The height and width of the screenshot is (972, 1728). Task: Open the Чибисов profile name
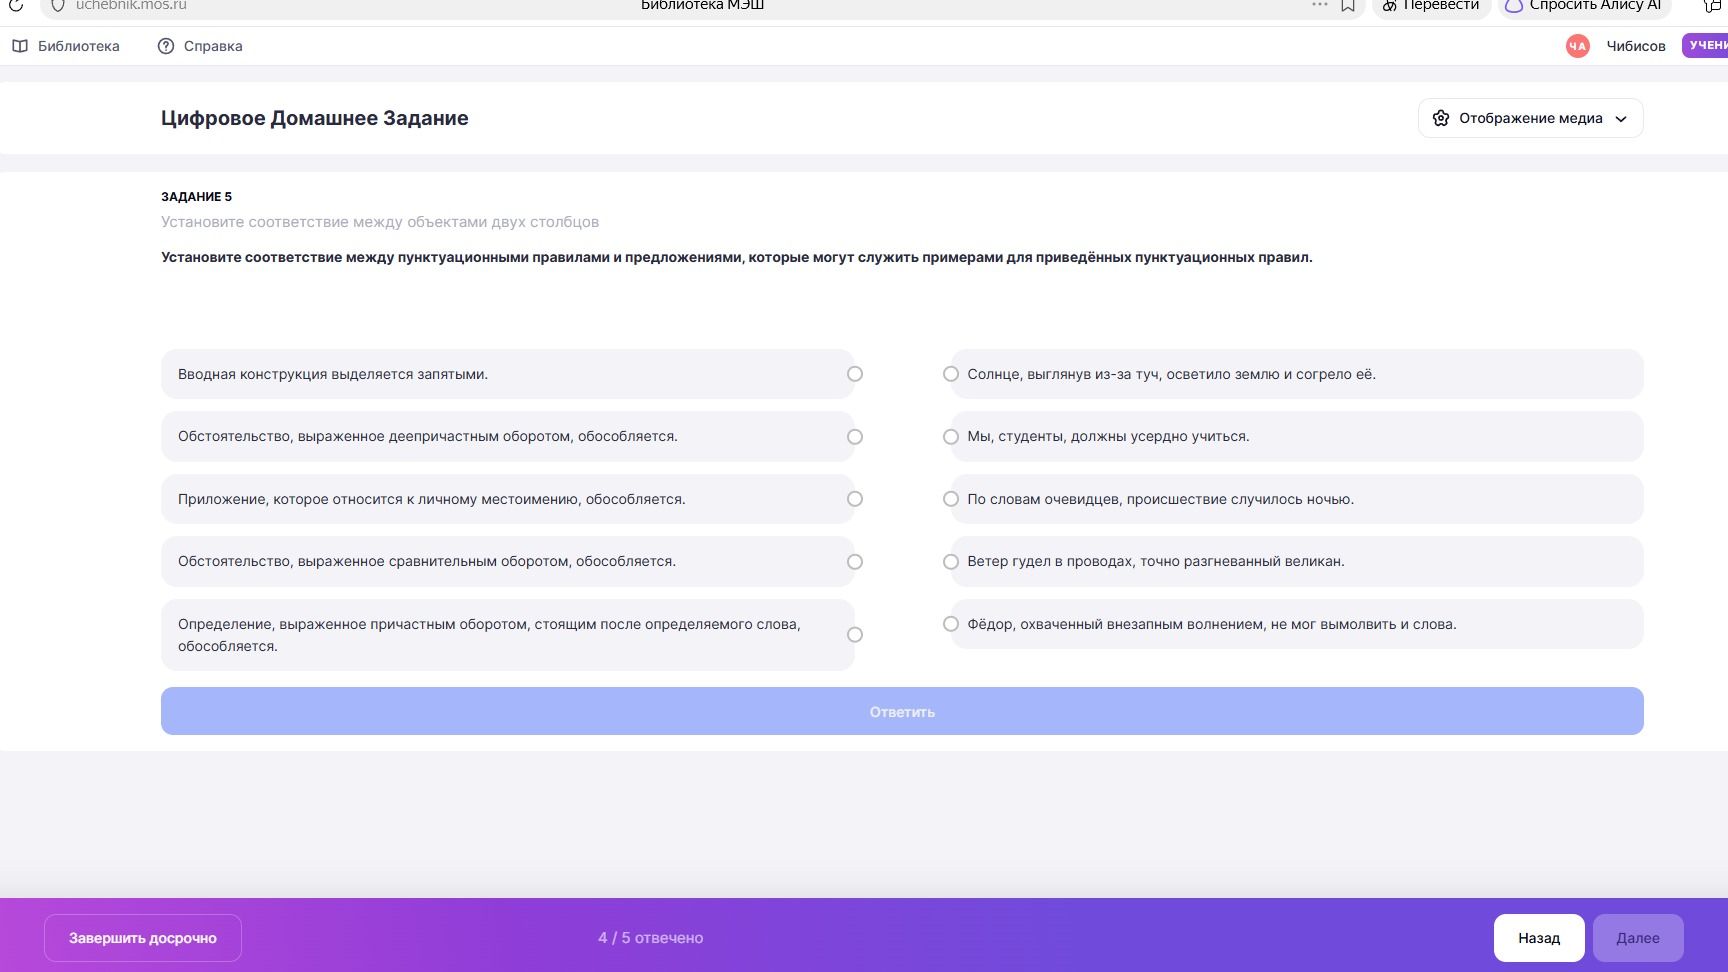point(1636,46)
